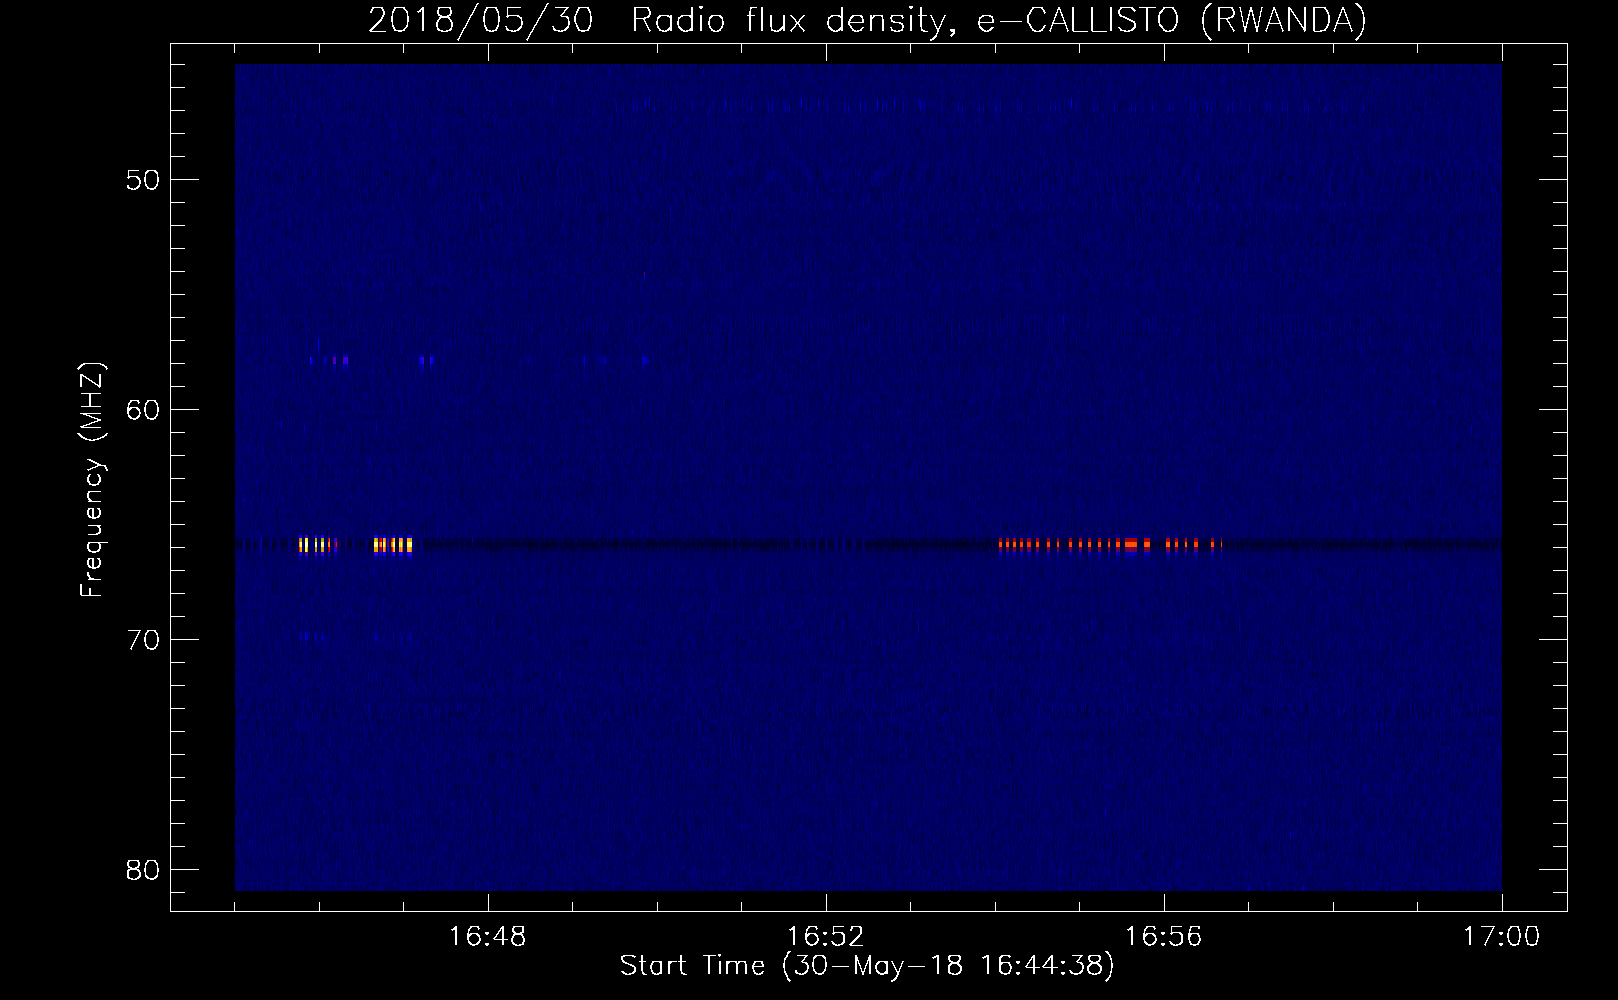Click the 17:00 time tick label
Image resolution: width=1618 pixels, height=1000 pixels.
click(1502, 937)
